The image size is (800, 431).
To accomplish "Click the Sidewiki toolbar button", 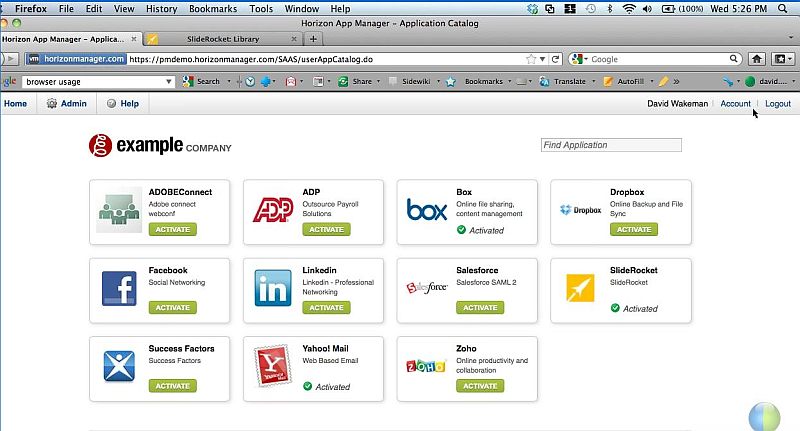I will pos(410,82).
